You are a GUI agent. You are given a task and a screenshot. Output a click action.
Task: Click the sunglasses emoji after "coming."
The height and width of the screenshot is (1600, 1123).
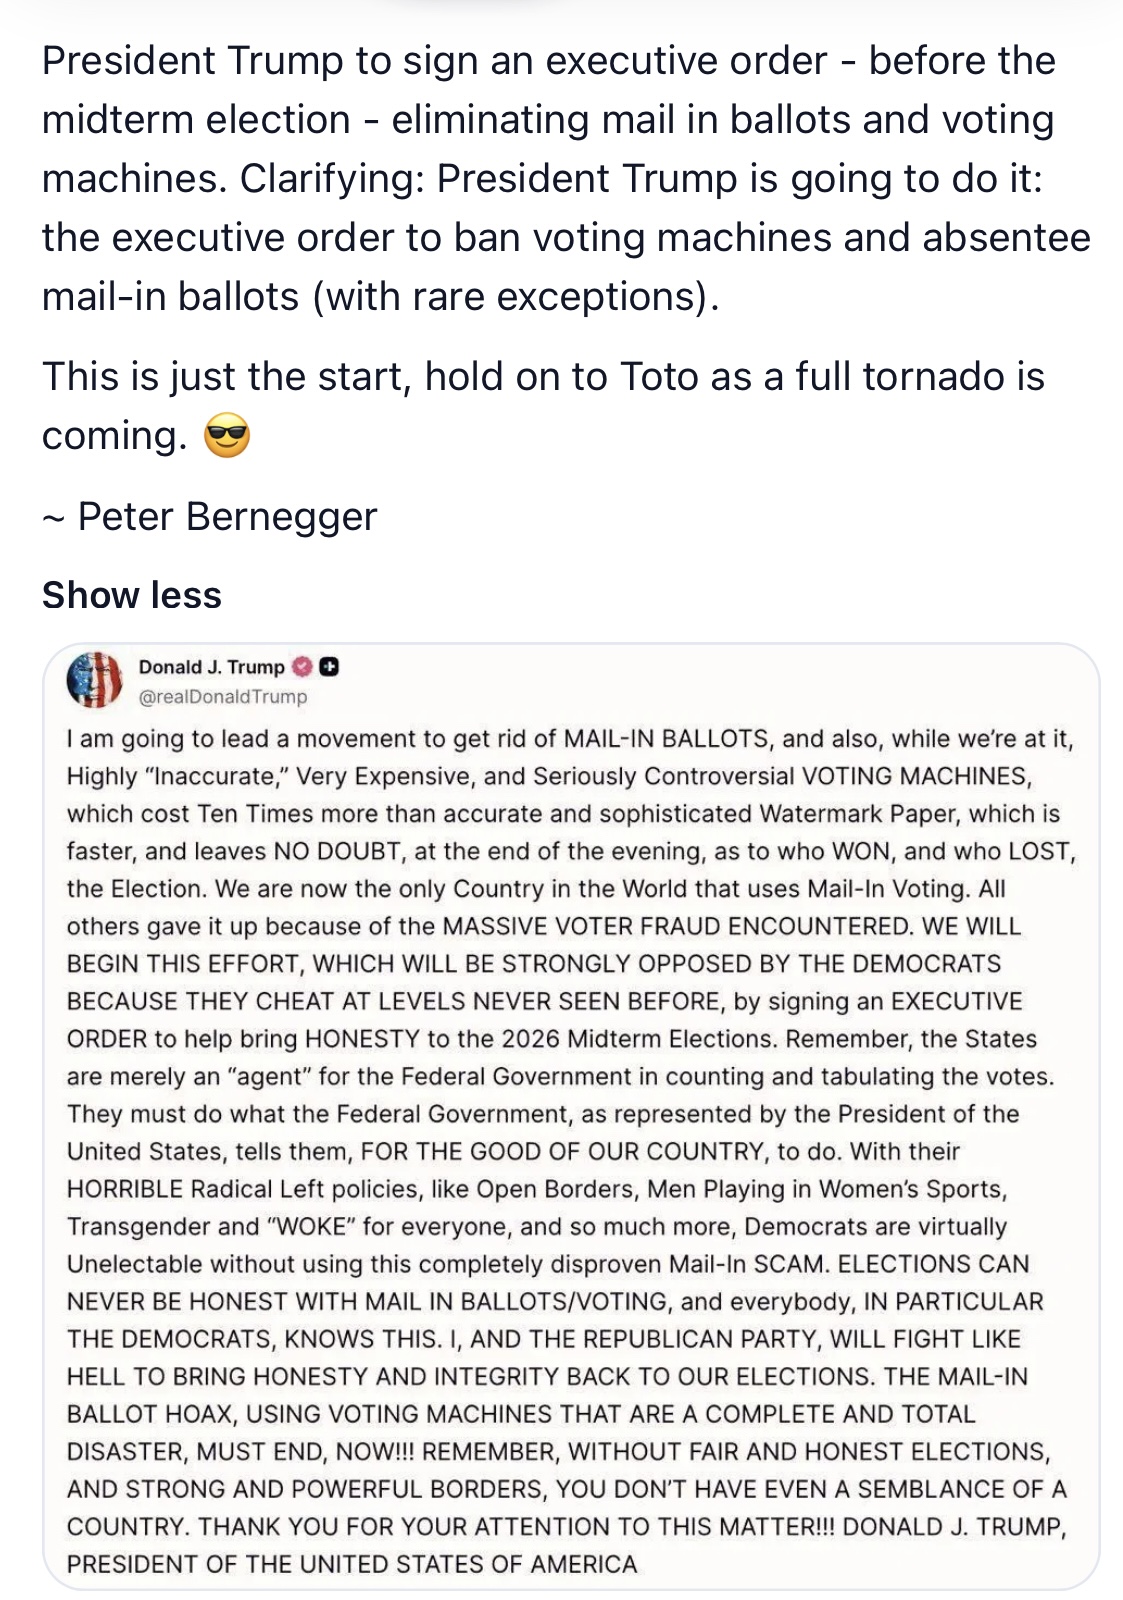click(x=227, y=436)
